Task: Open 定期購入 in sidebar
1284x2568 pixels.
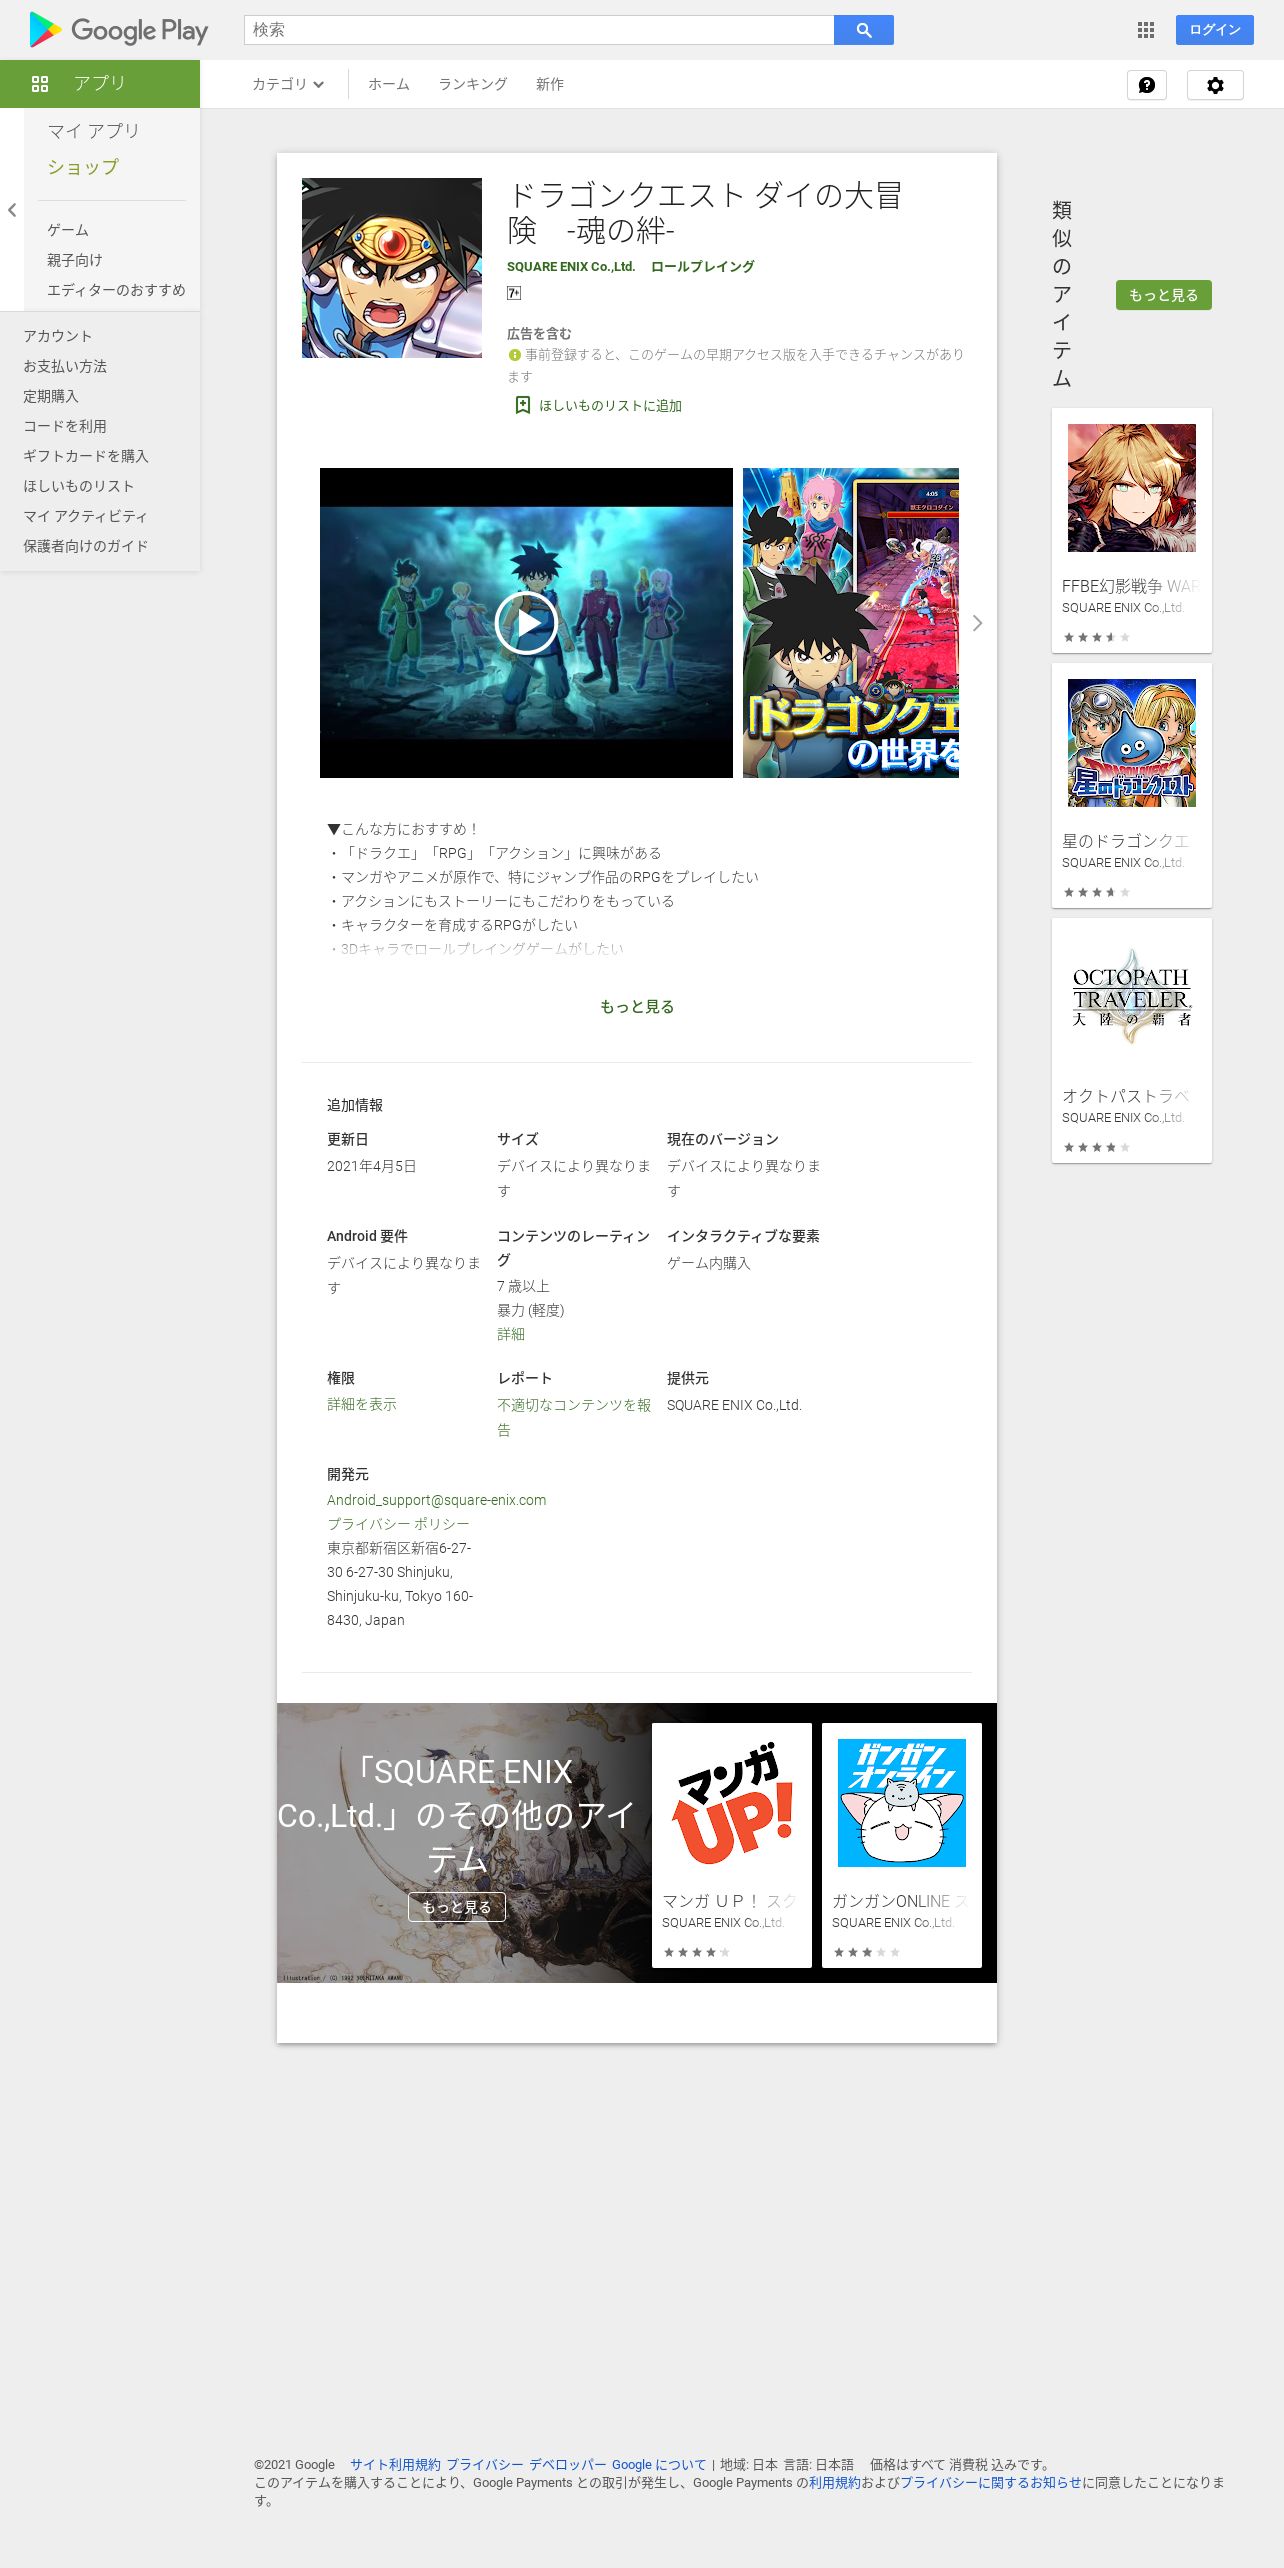Action: [51, 396]
